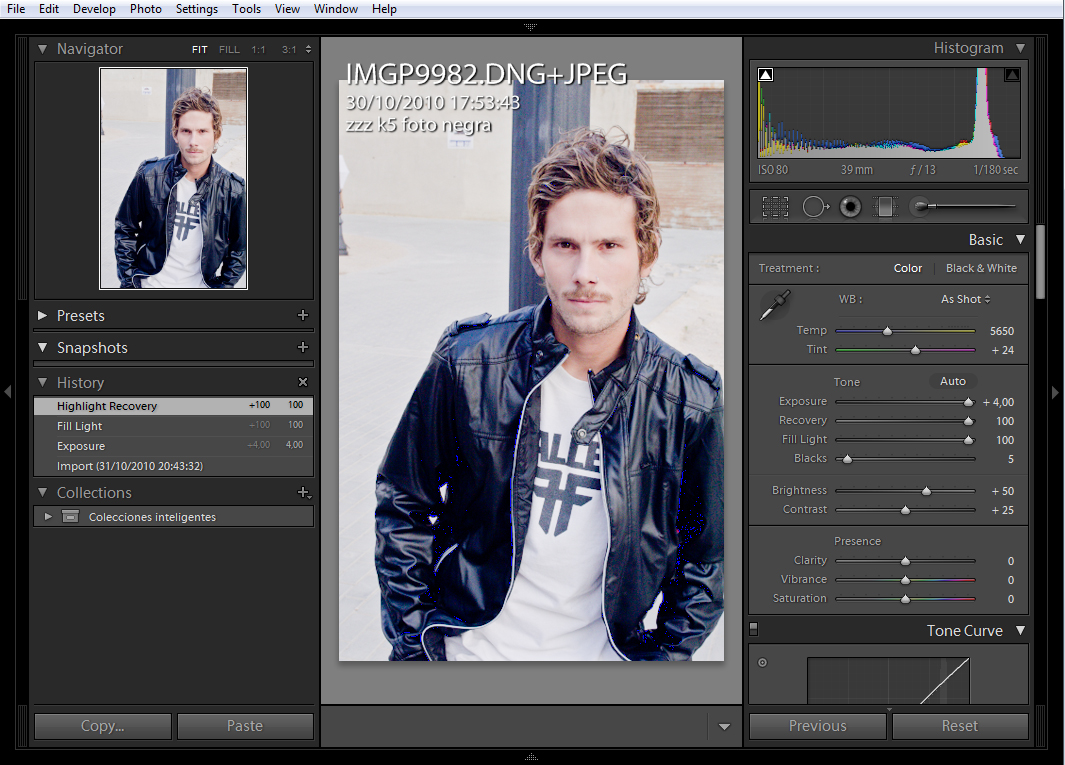
Task: Select the Crop Overlay tool
Action: 775,207
